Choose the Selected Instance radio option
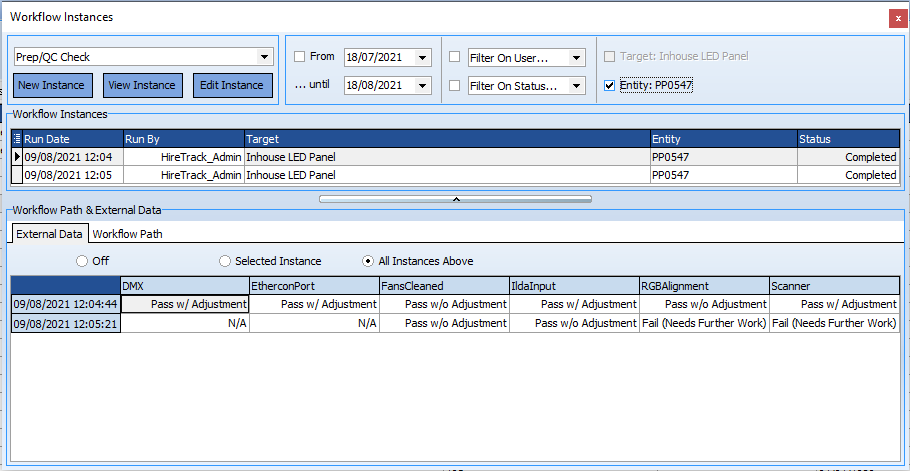This screenshot has height=471, width=910. pos(225,261)
